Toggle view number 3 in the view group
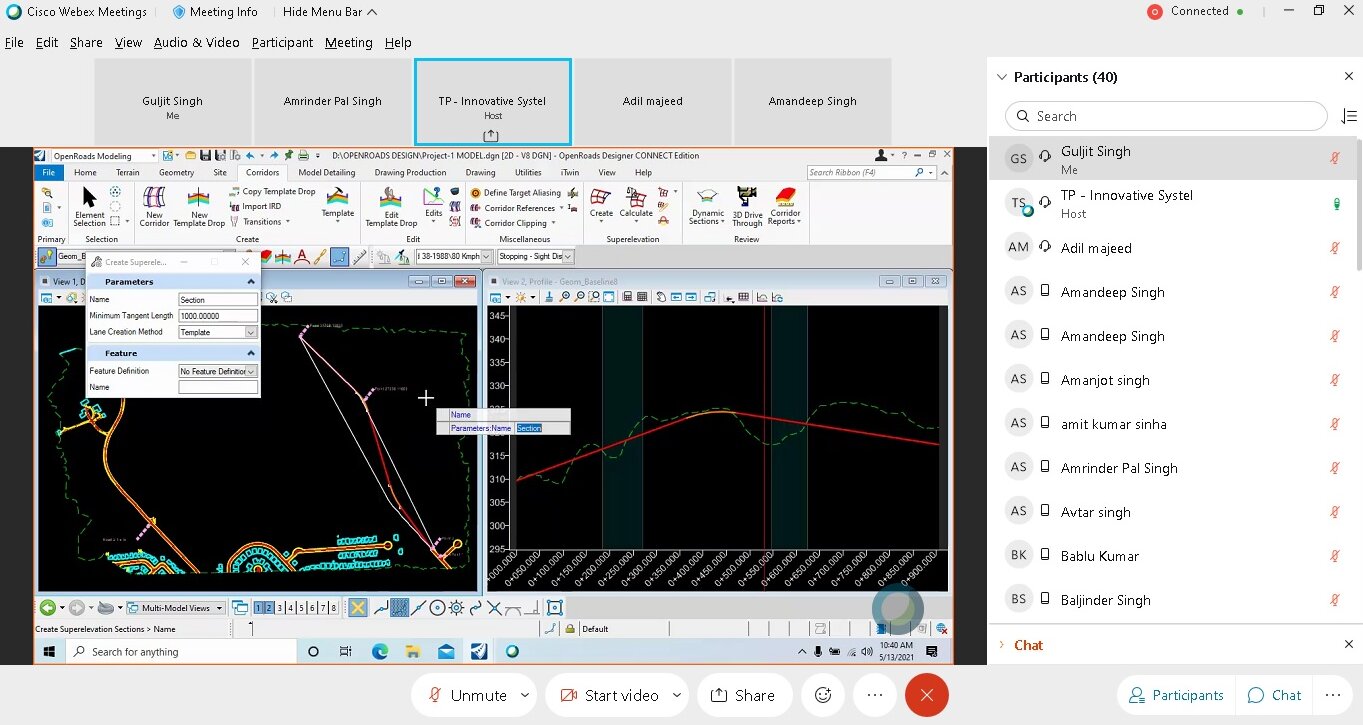The image size is (1363, 725). [279, 608]
